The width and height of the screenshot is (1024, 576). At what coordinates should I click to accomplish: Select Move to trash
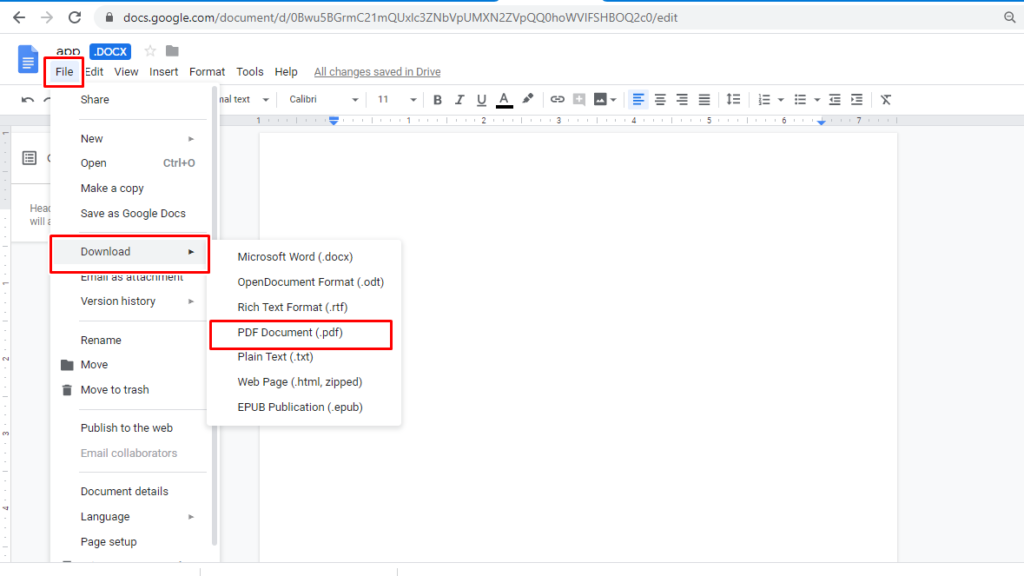[131, 390]
